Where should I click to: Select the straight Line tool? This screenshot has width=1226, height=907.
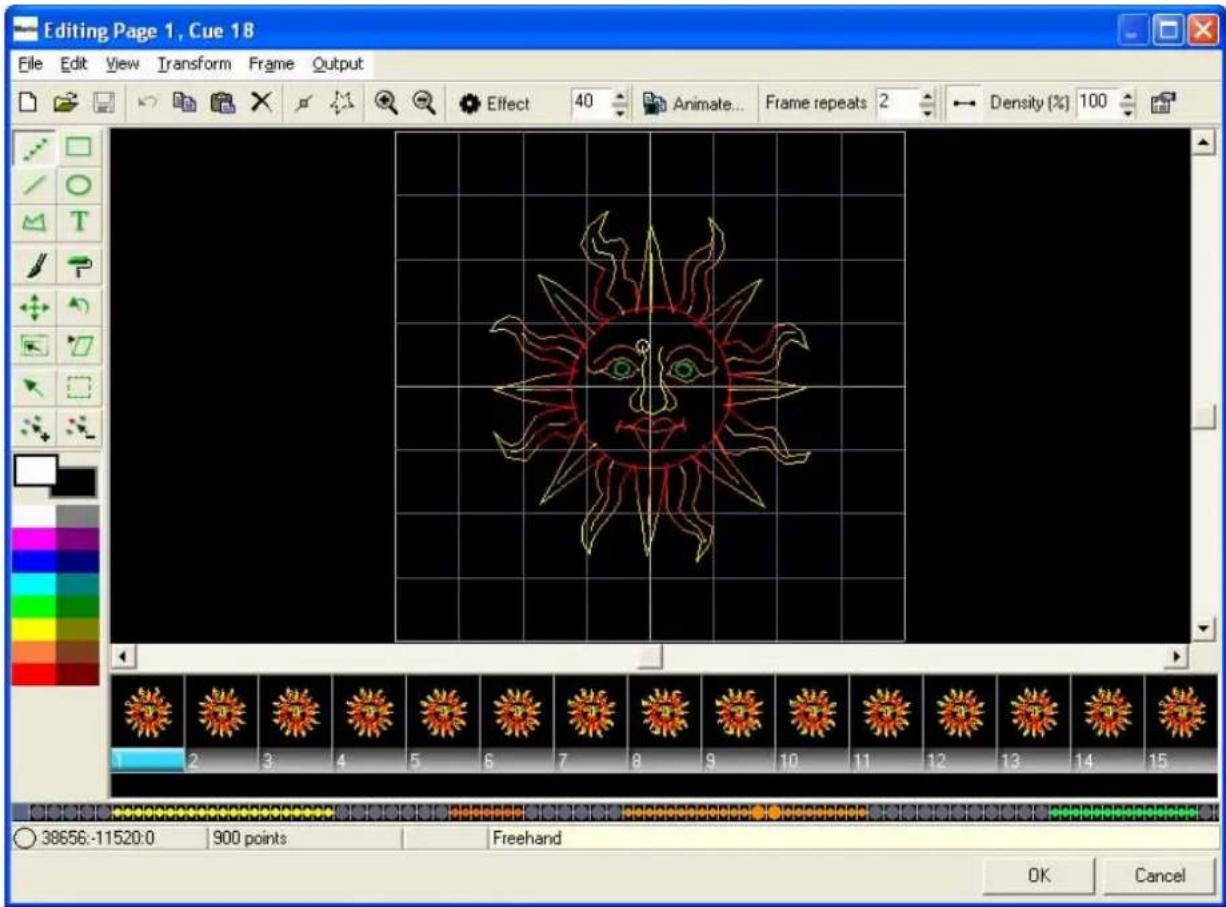pos(36,185)
